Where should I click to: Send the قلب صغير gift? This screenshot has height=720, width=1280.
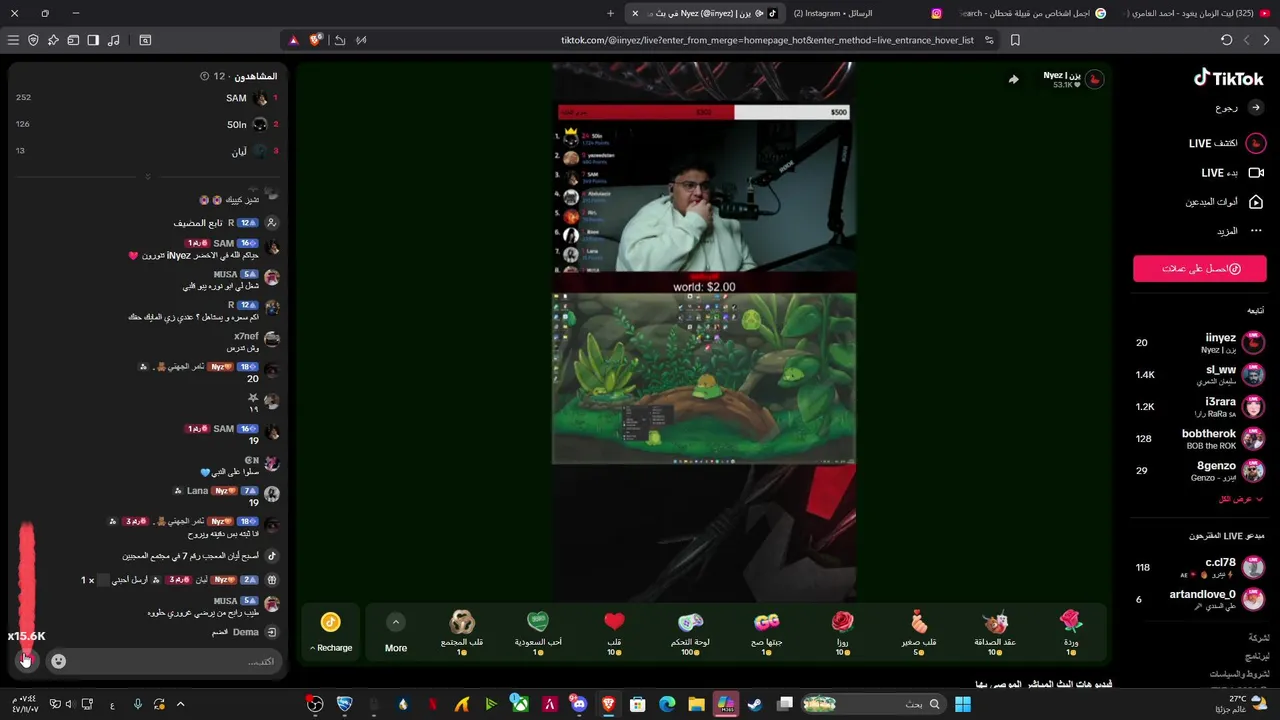tap(918, 632)
